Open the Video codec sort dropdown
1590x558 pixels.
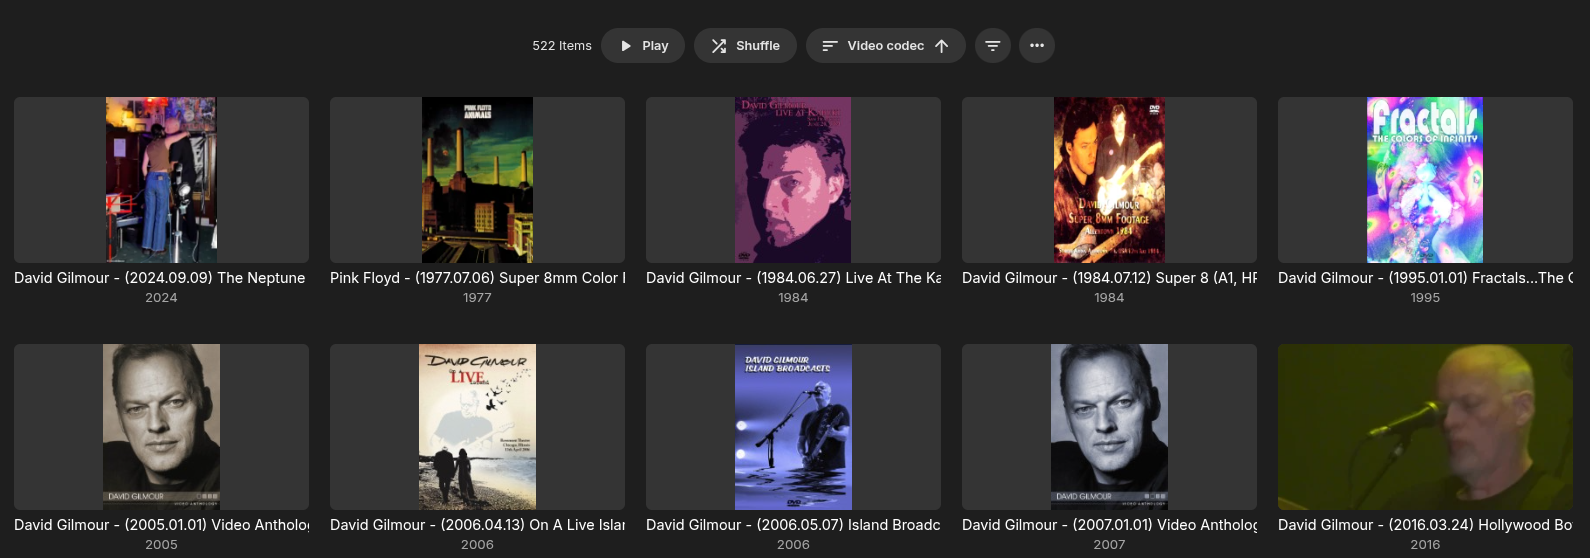(x=872, y=46)
